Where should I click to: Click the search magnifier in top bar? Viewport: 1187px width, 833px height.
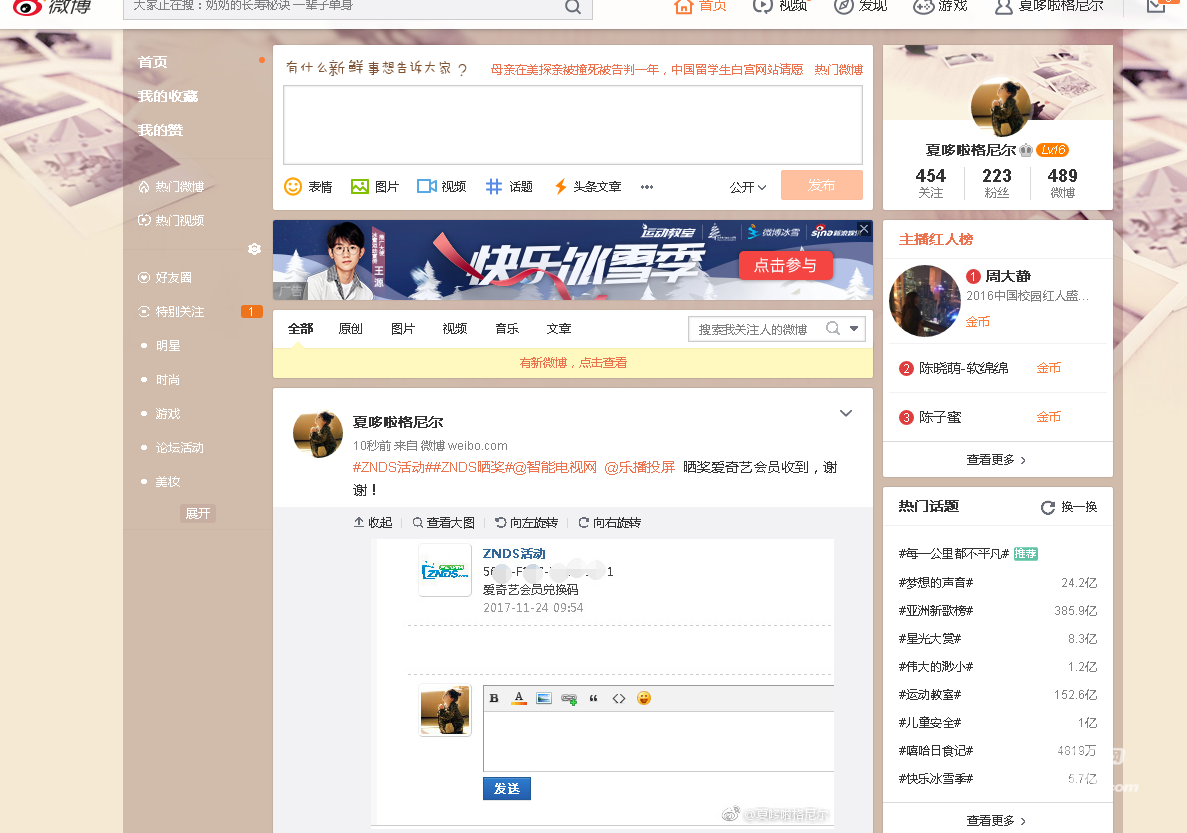click(573, 7)
